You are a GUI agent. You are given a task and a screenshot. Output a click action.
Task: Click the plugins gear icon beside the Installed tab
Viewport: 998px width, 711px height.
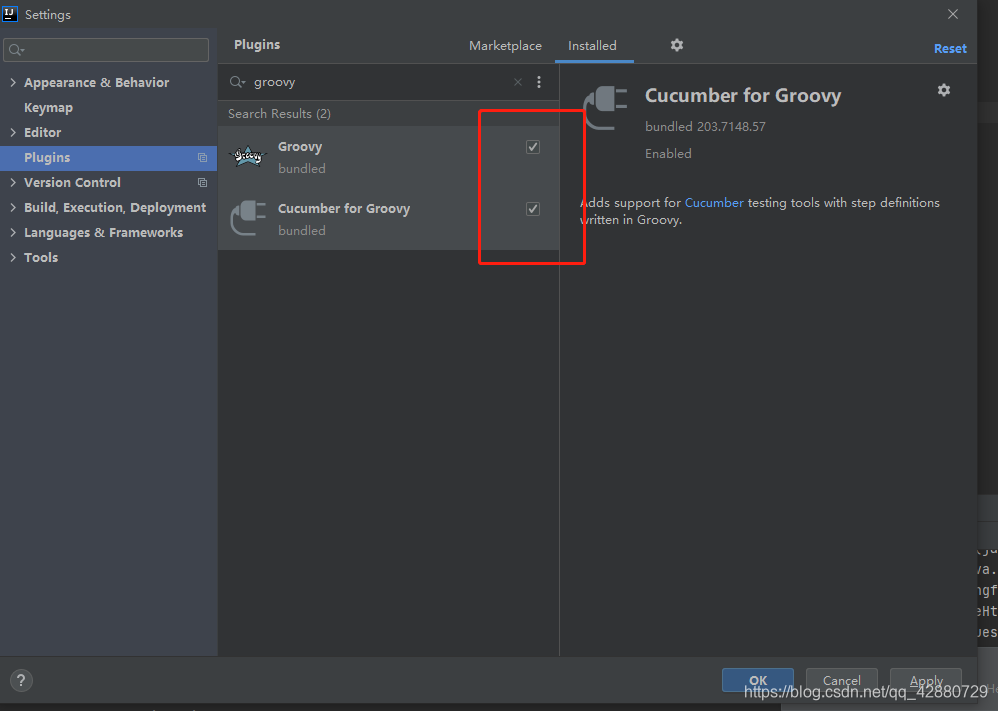(677, 45)
